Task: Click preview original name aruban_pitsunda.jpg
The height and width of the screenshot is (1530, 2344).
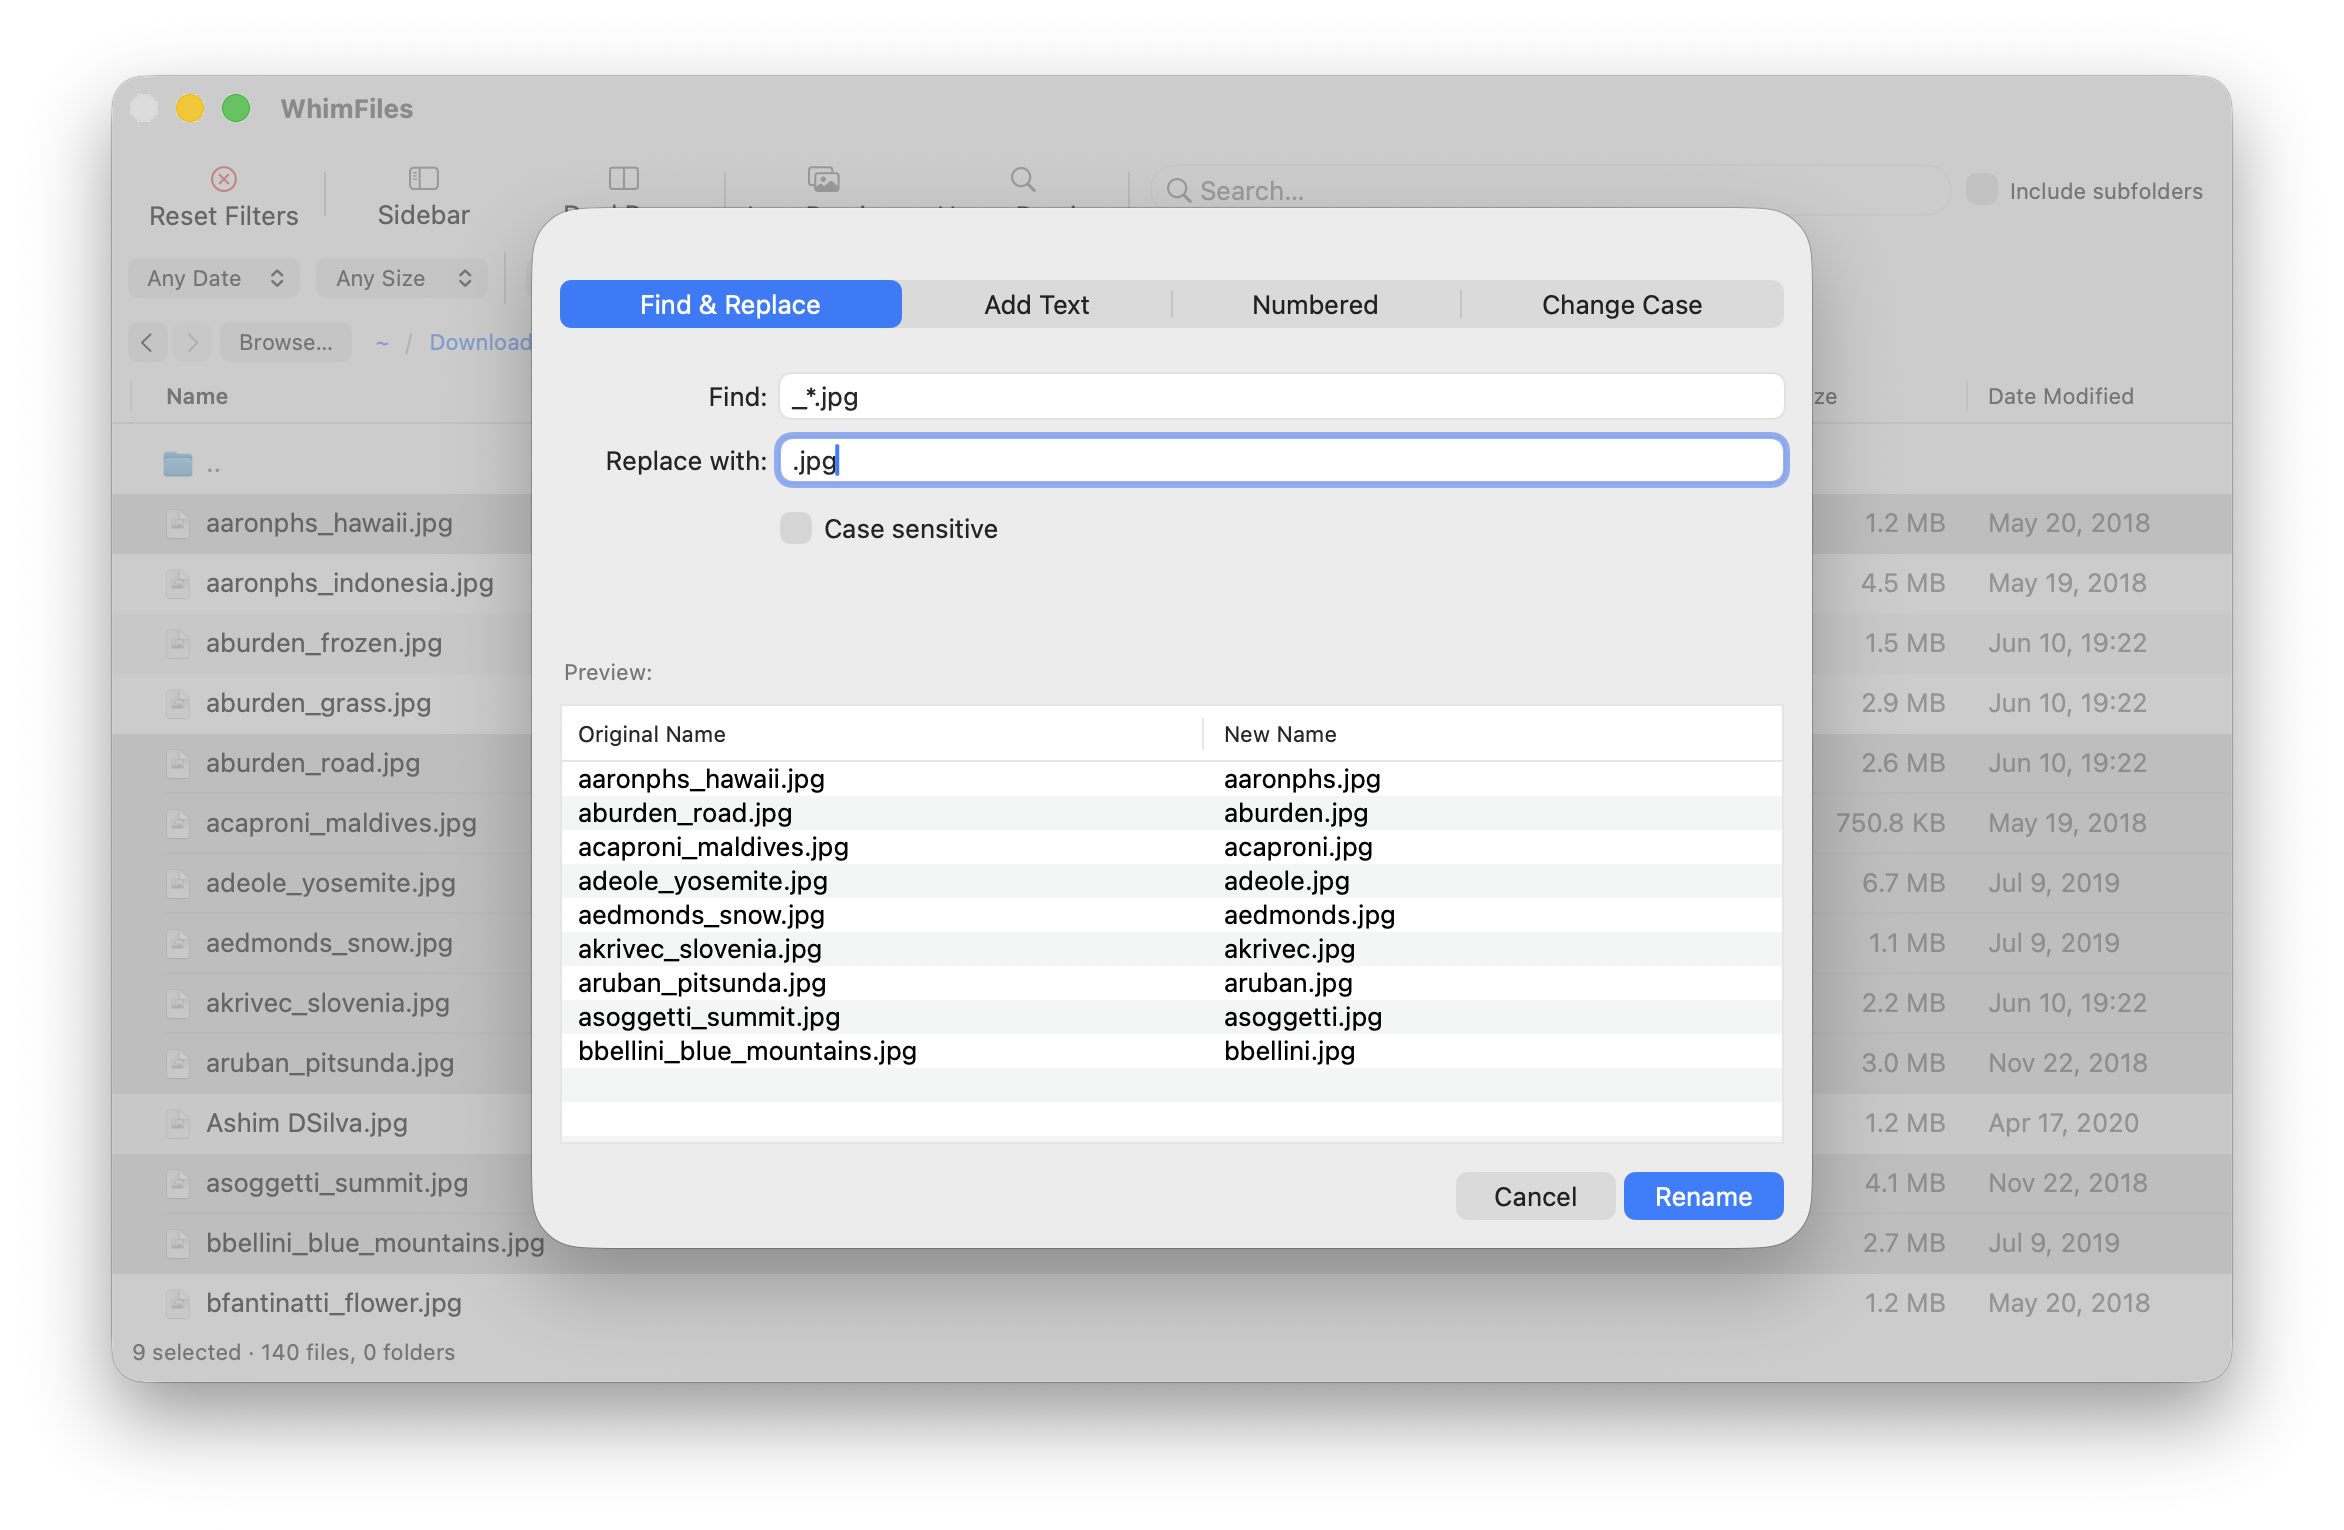Action: (702, 983)
